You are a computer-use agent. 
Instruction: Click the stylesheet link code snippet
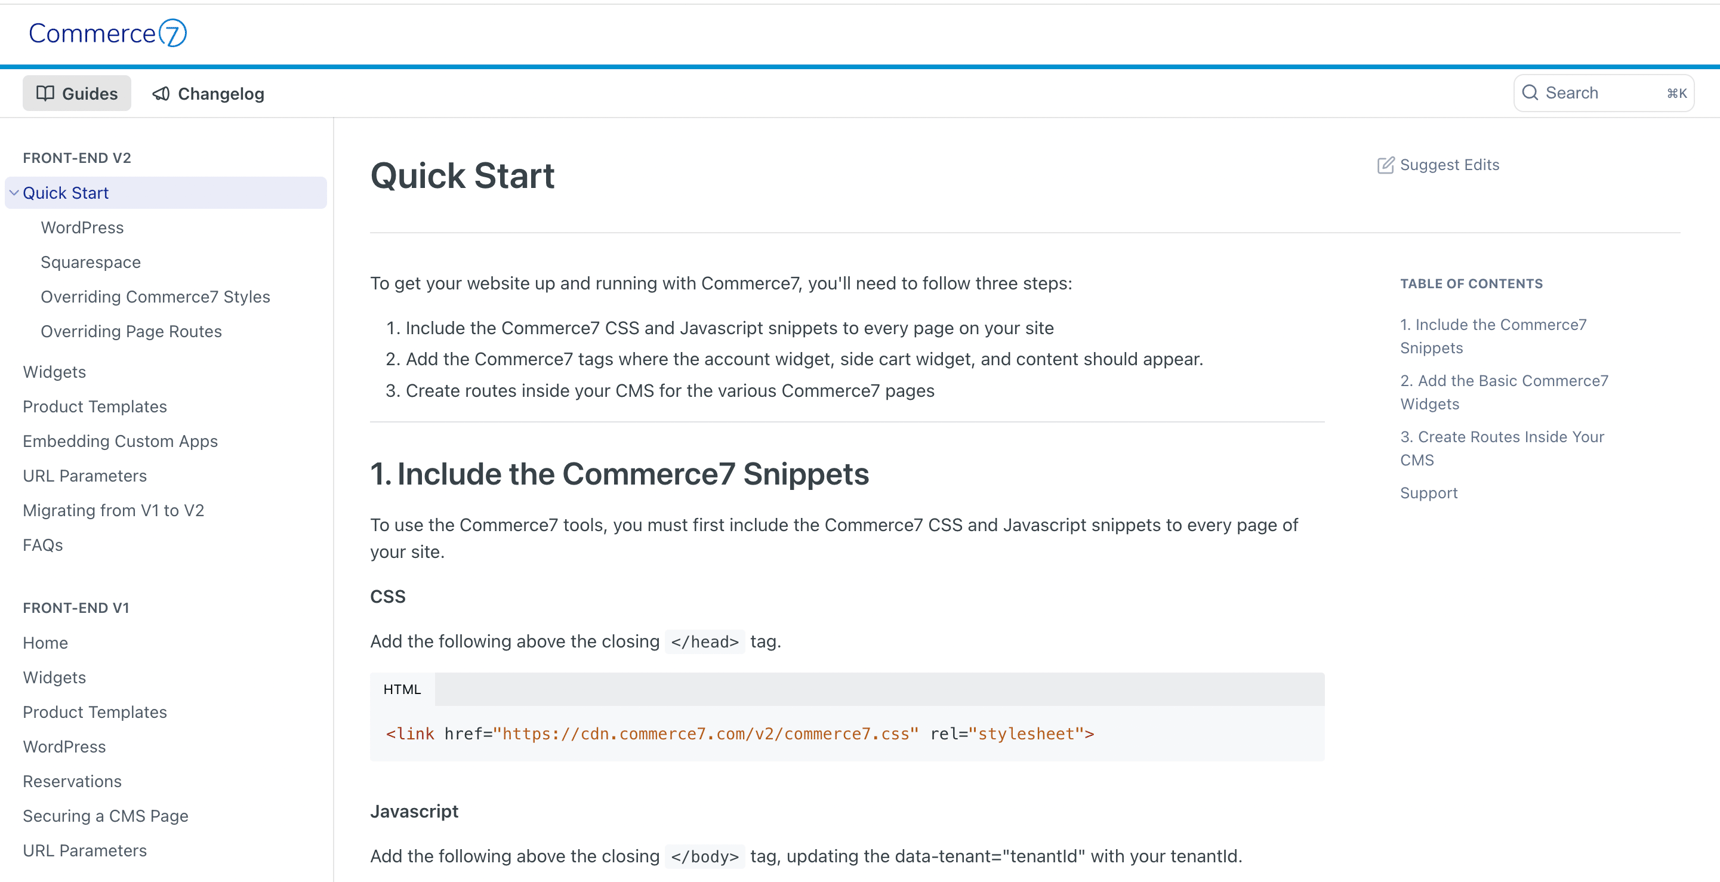pyautogui.click(x=740, y=734)
